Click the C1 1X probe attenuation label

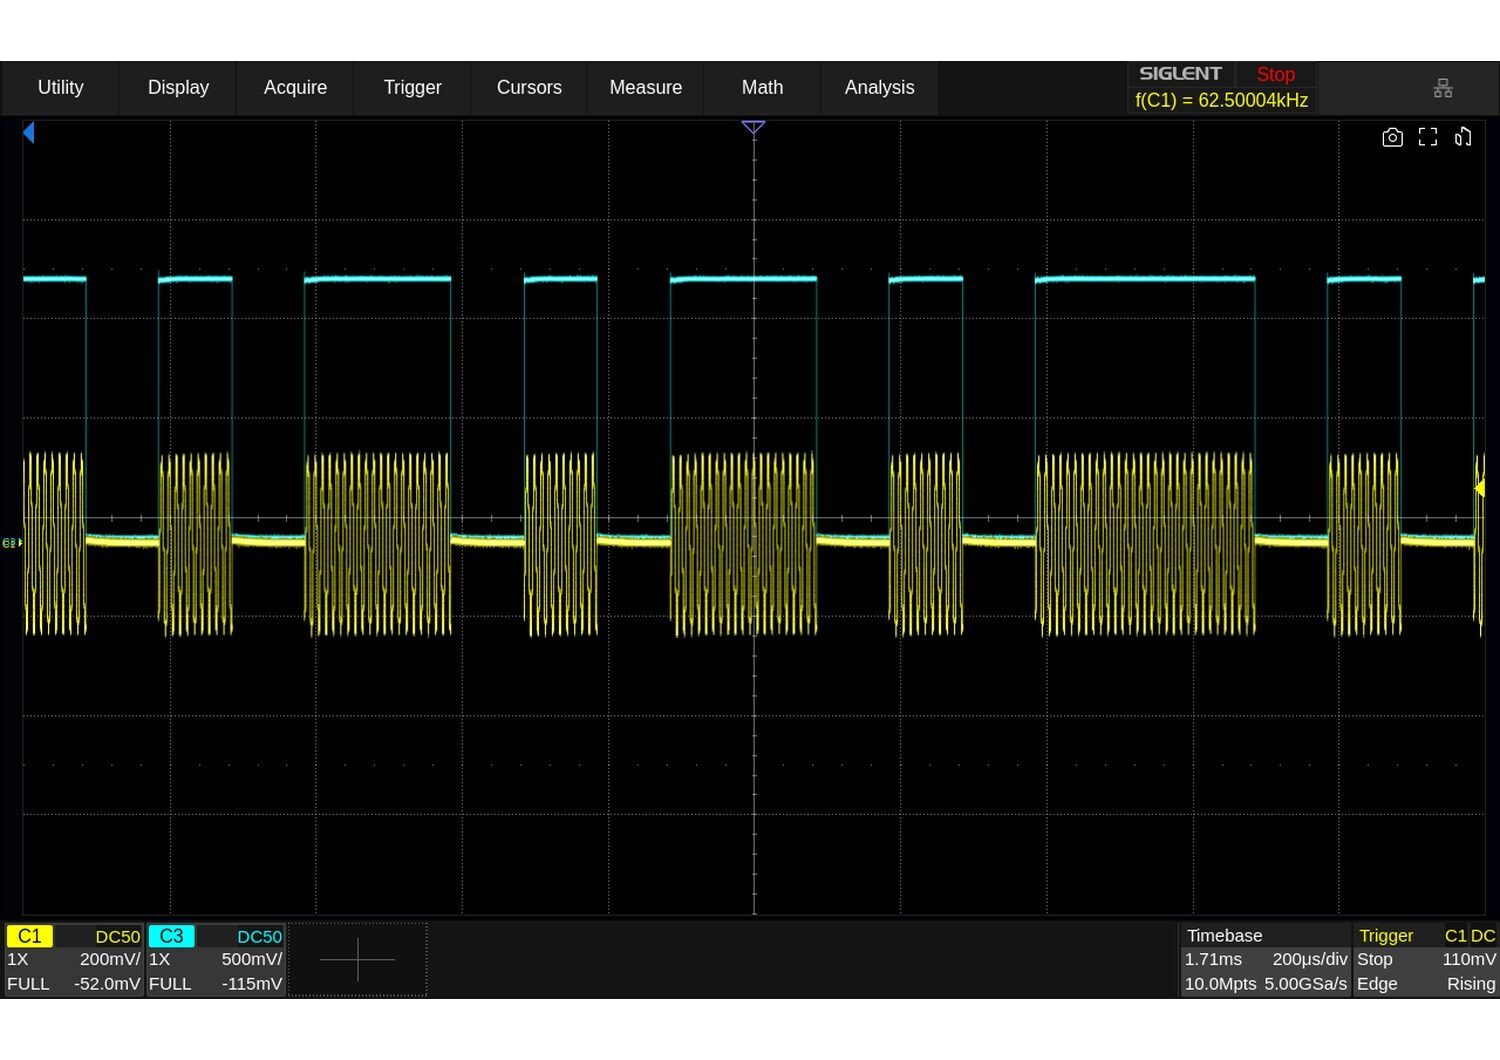[x=18, y=959]
